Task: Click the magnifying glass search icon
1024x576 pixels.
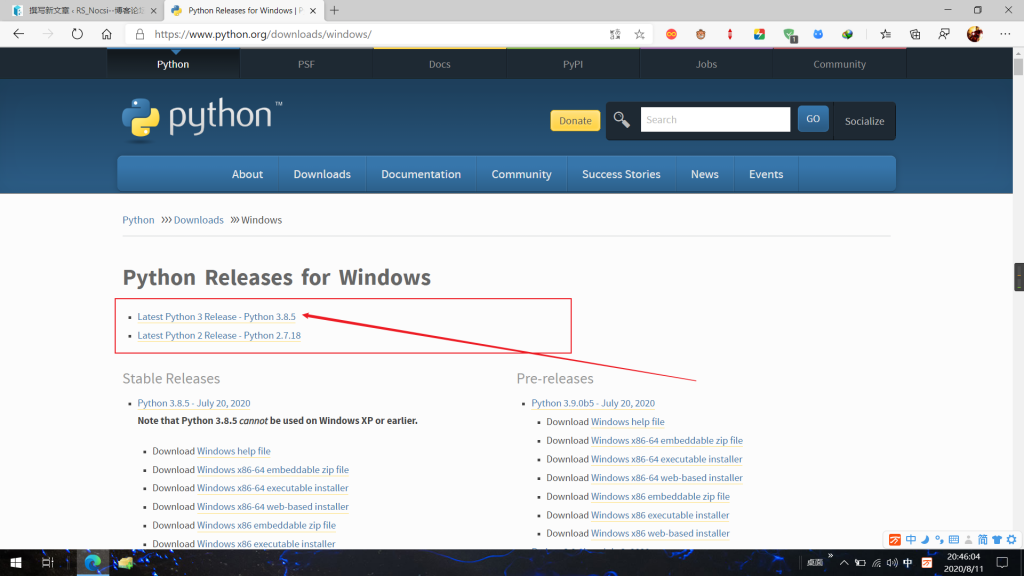Action: (621, 120)
